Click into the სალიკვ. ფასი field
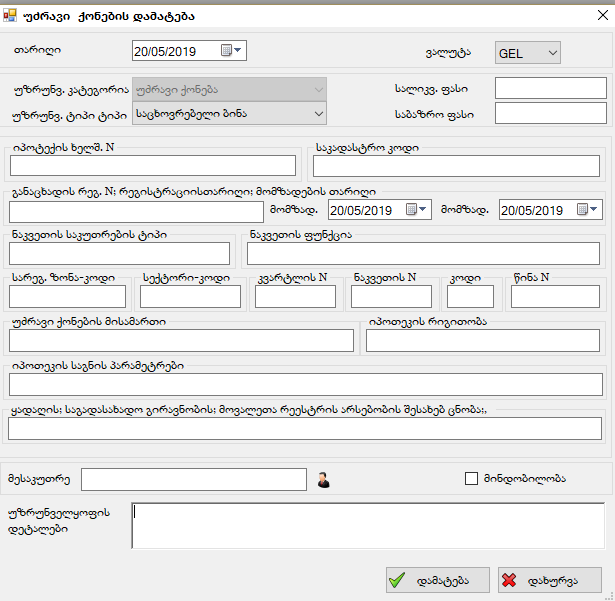The height and width of the screenshot is (601, 615). point(550,88)
